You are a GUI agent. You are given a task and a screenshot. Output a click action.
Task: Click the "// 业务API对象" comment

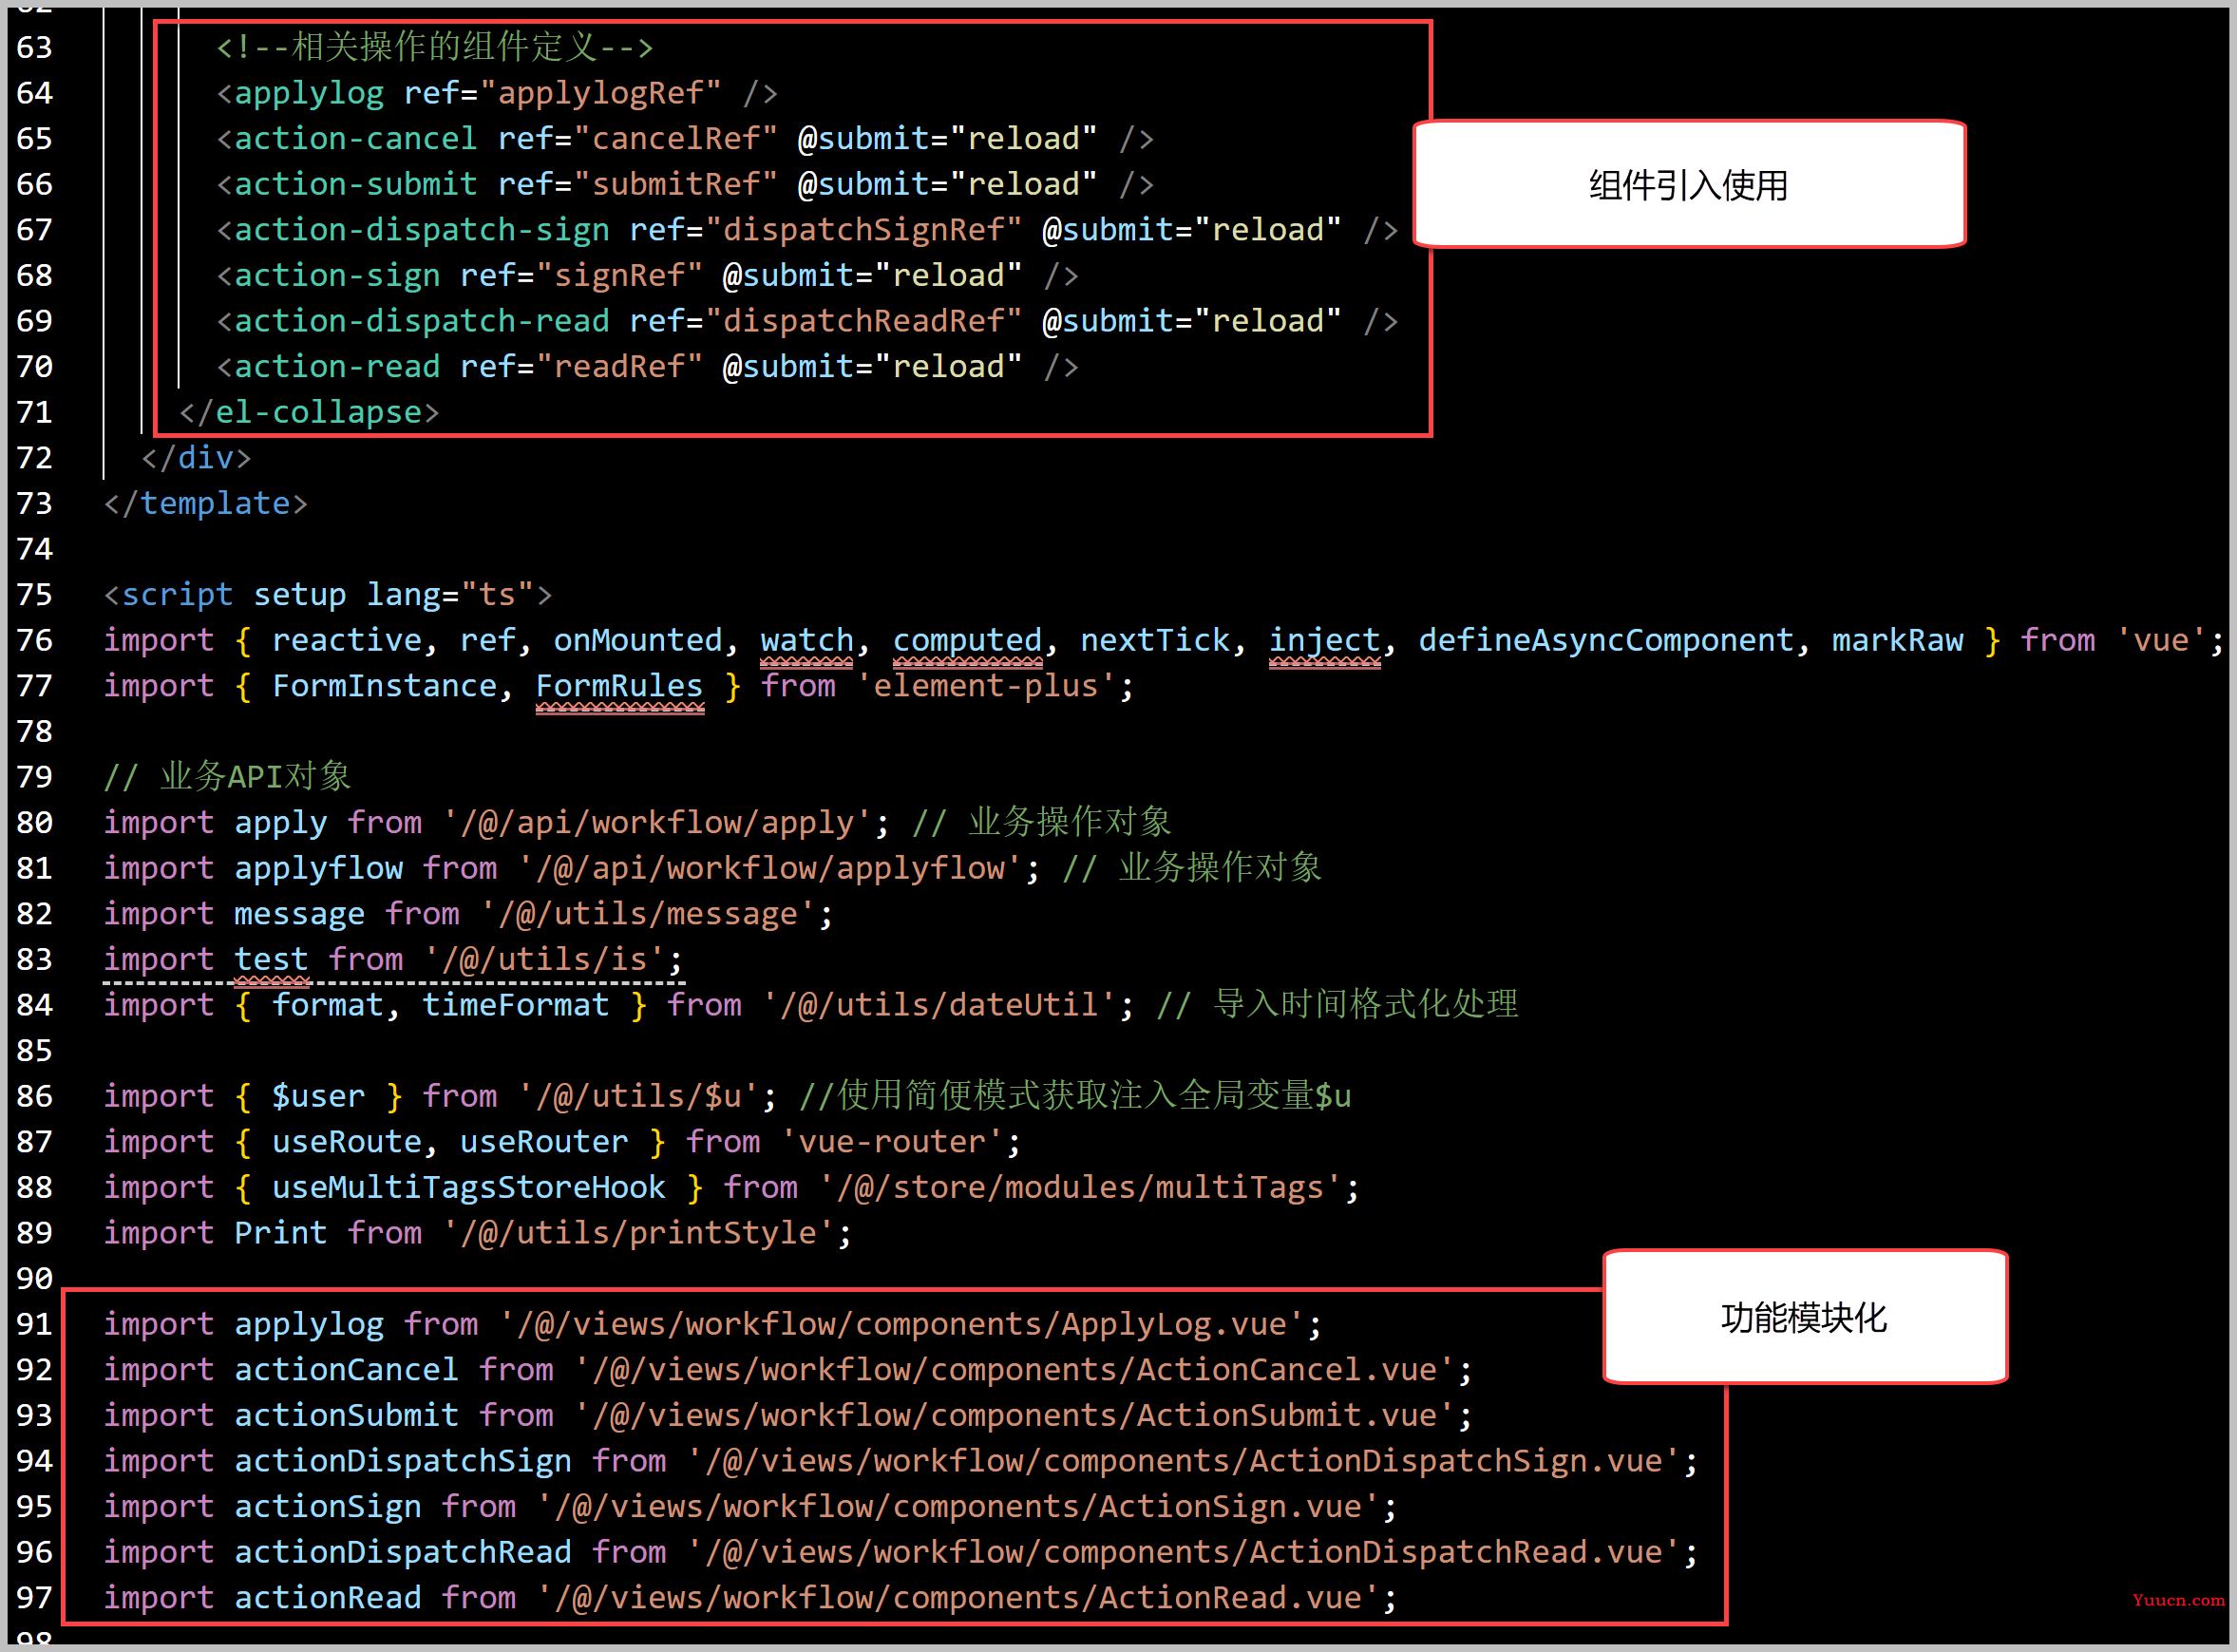click(227, 777)
